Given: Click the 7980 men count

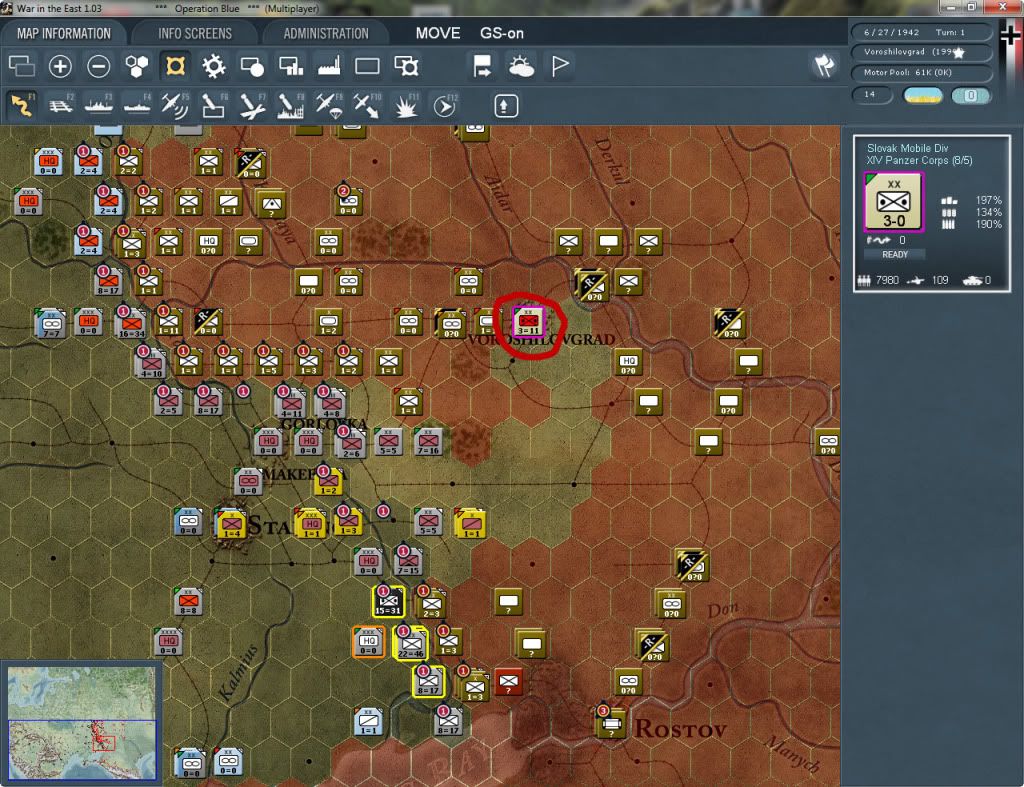Looking at the screenshot, I should coord(887,280).
